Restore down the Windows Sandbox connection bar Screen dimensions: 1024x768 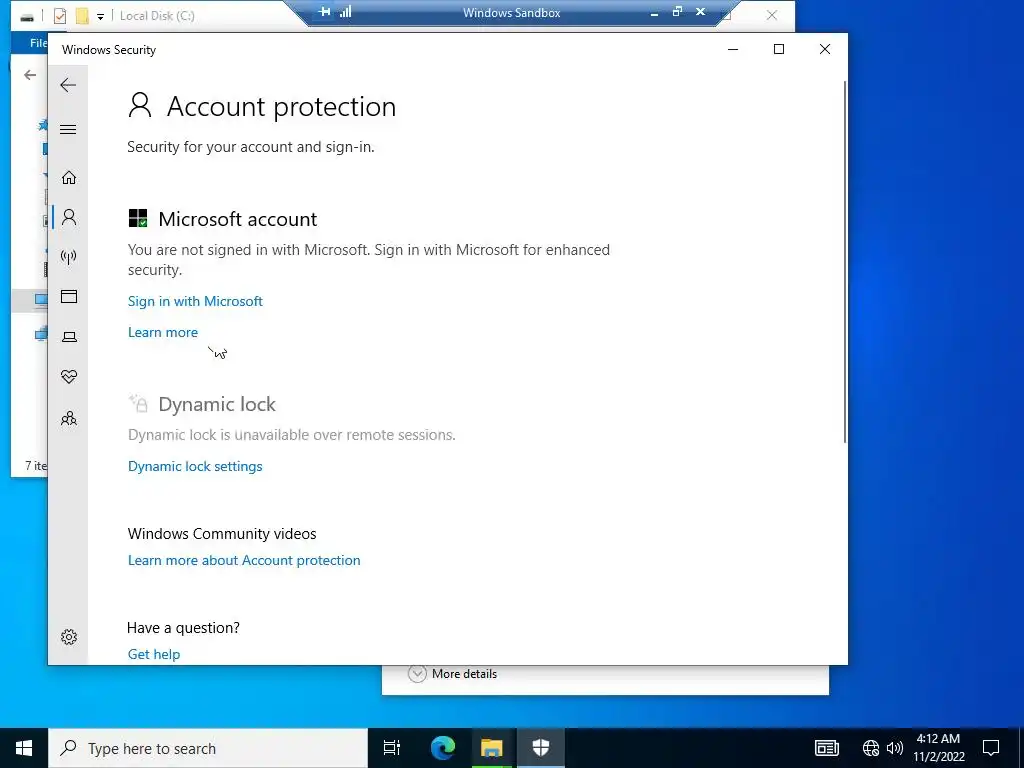tap(677, 12)
